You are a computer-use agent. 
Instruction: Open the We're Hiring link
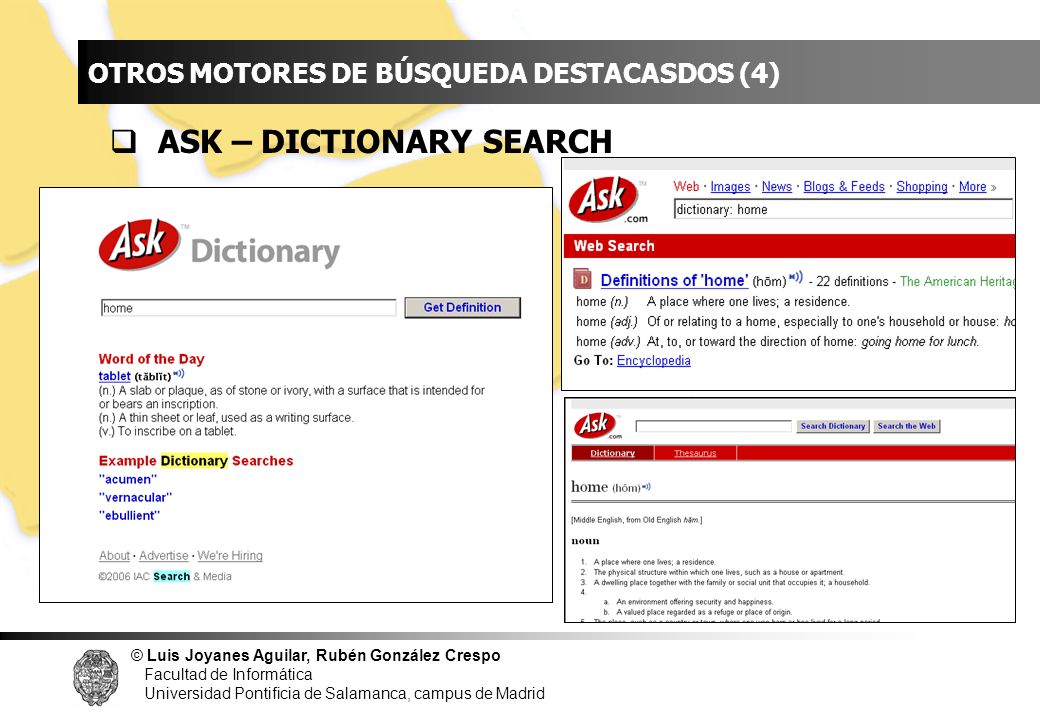pos(230,556)
